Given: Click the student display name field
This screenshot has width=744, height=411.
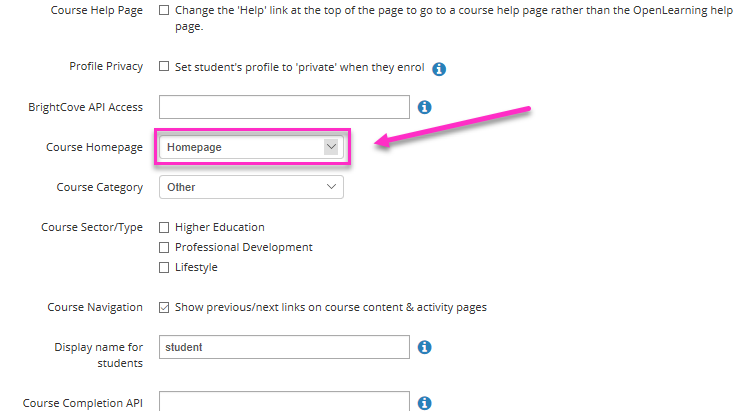Looking at the screenshot, I should 284,347.
